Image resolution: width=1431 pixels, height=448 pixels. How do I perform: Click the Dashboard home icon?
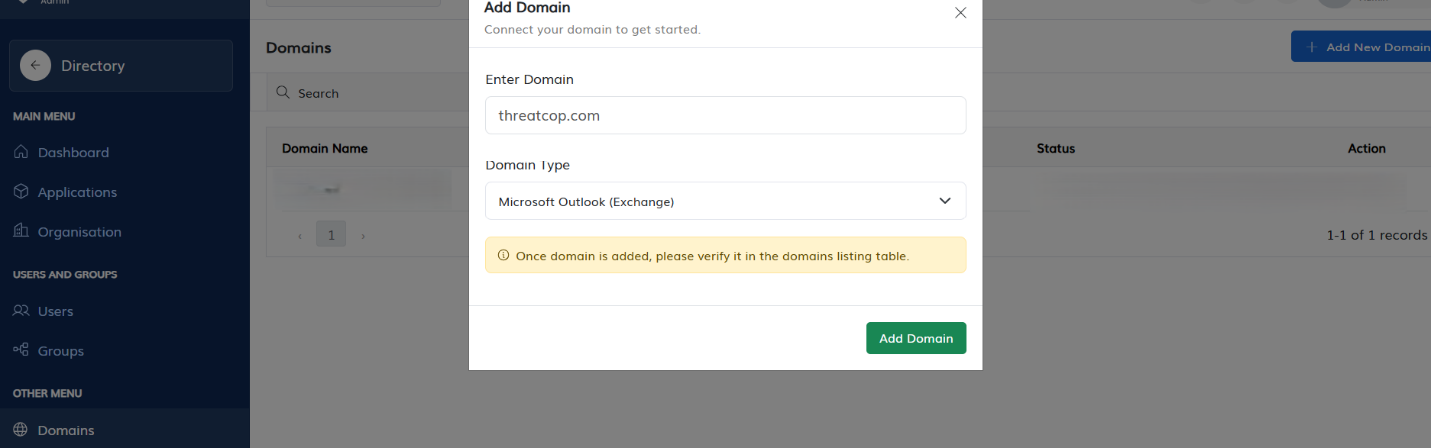21,152
